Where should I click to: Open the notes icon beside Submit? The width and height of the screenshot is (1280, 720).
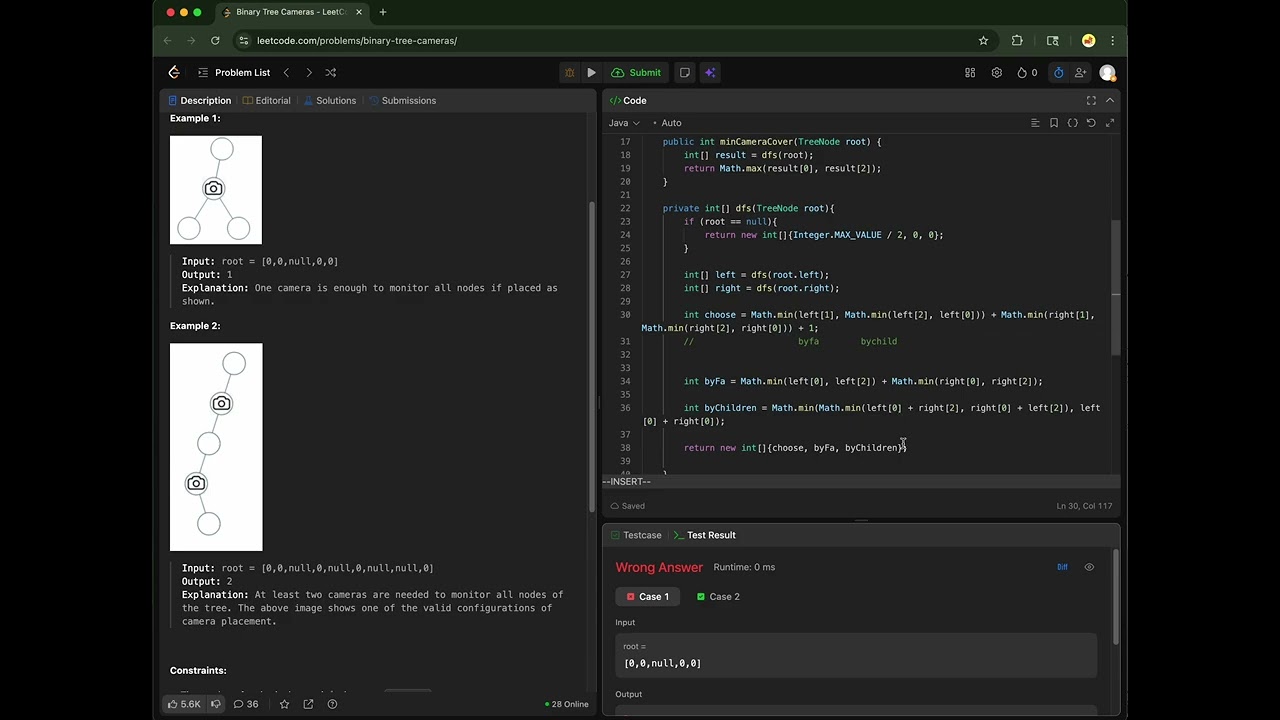(x=685, y=72)
